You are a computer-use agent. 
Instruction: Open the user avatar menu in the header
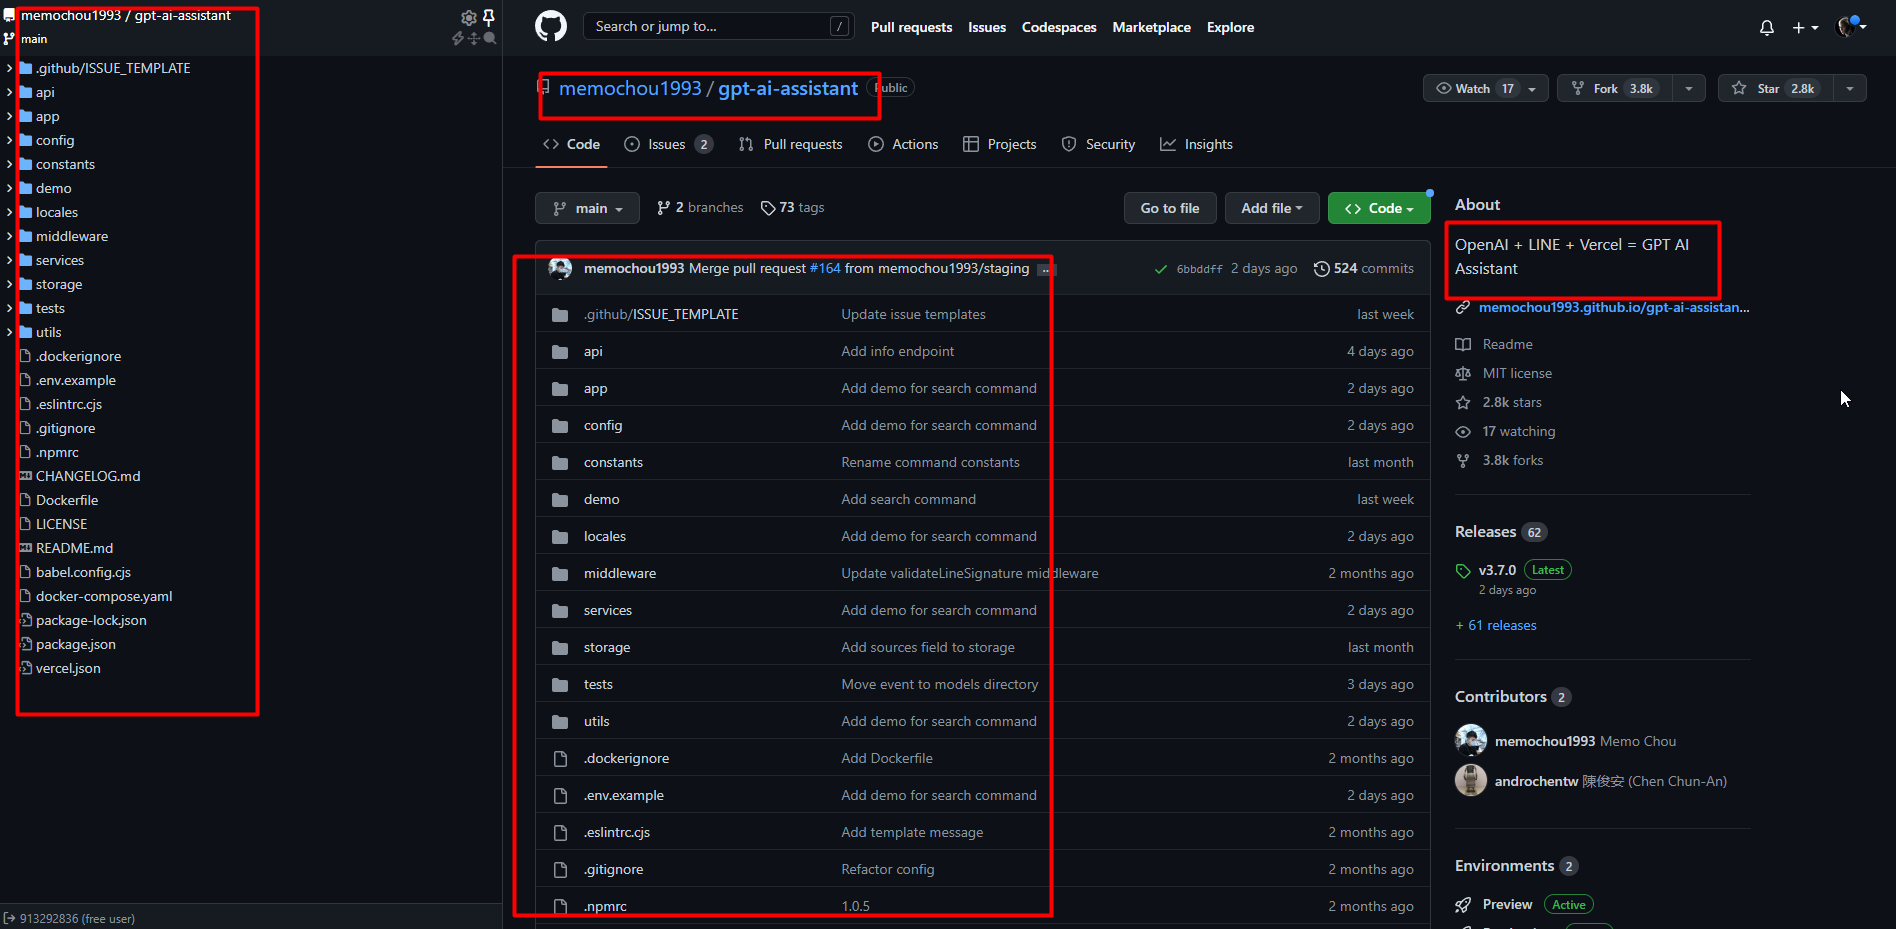[x=1852, y=27]
